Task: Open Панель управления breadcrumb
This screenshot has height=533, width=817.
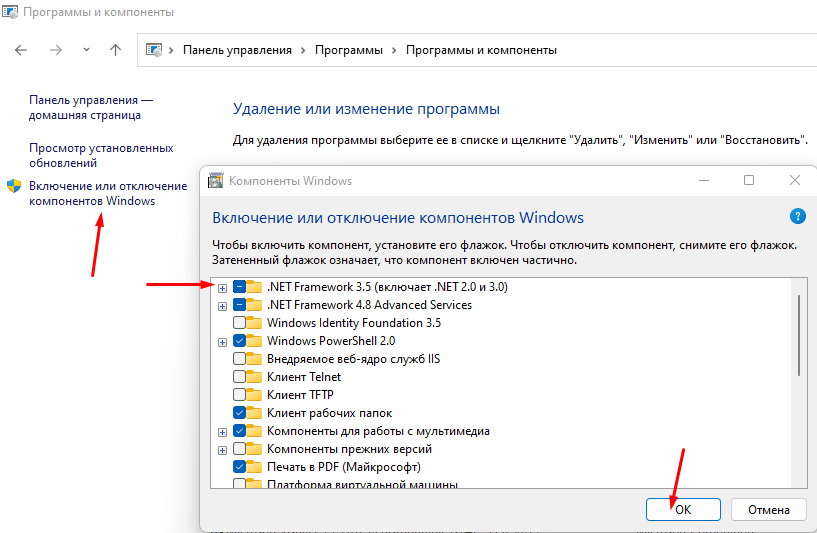Action: pyautogui.click(x=237, y=50)
